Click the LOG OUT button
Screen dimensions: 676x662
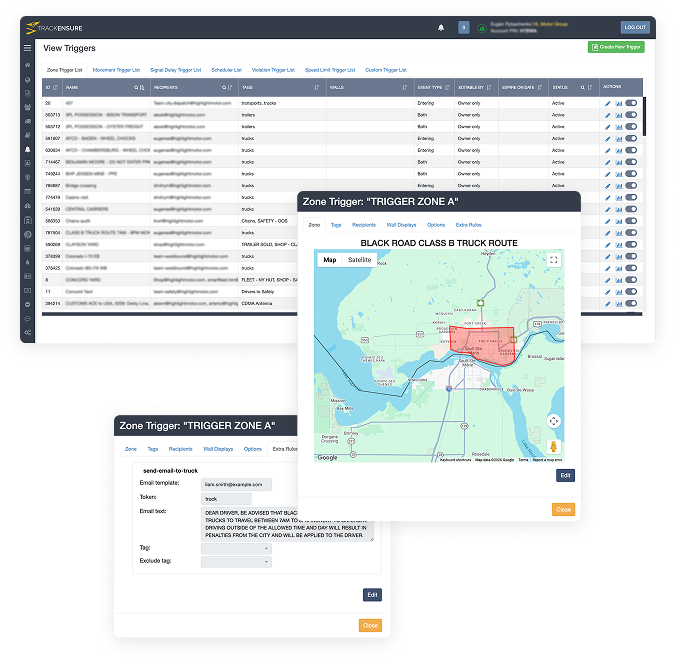coord(635,27)
